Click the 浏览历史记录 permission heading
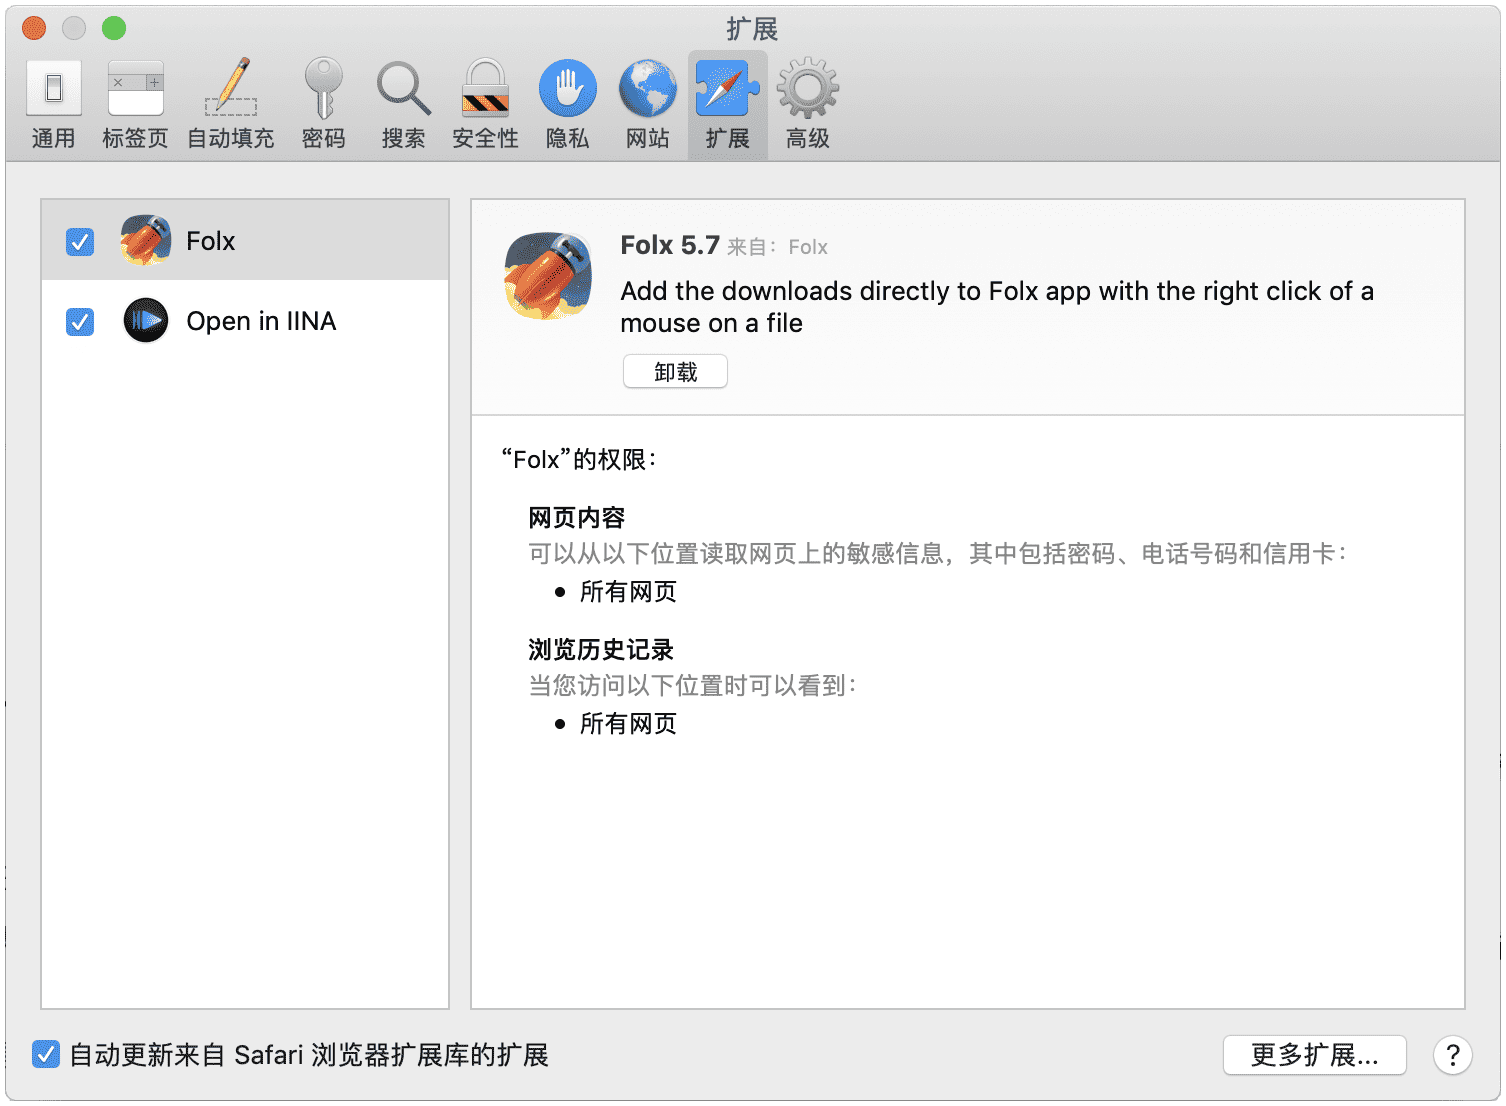Image resolution: width=1506 pixels, height=1106 pixels. (601, 649)
